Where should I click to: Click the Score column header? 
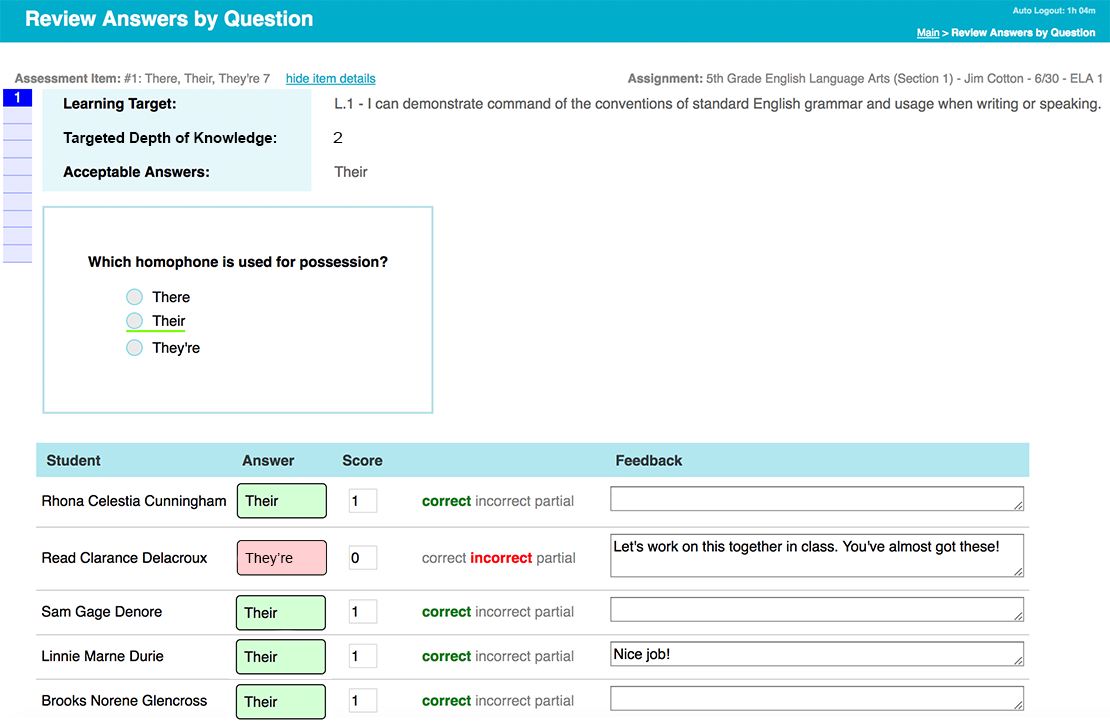pyautogui.click(x=362, y=461)
